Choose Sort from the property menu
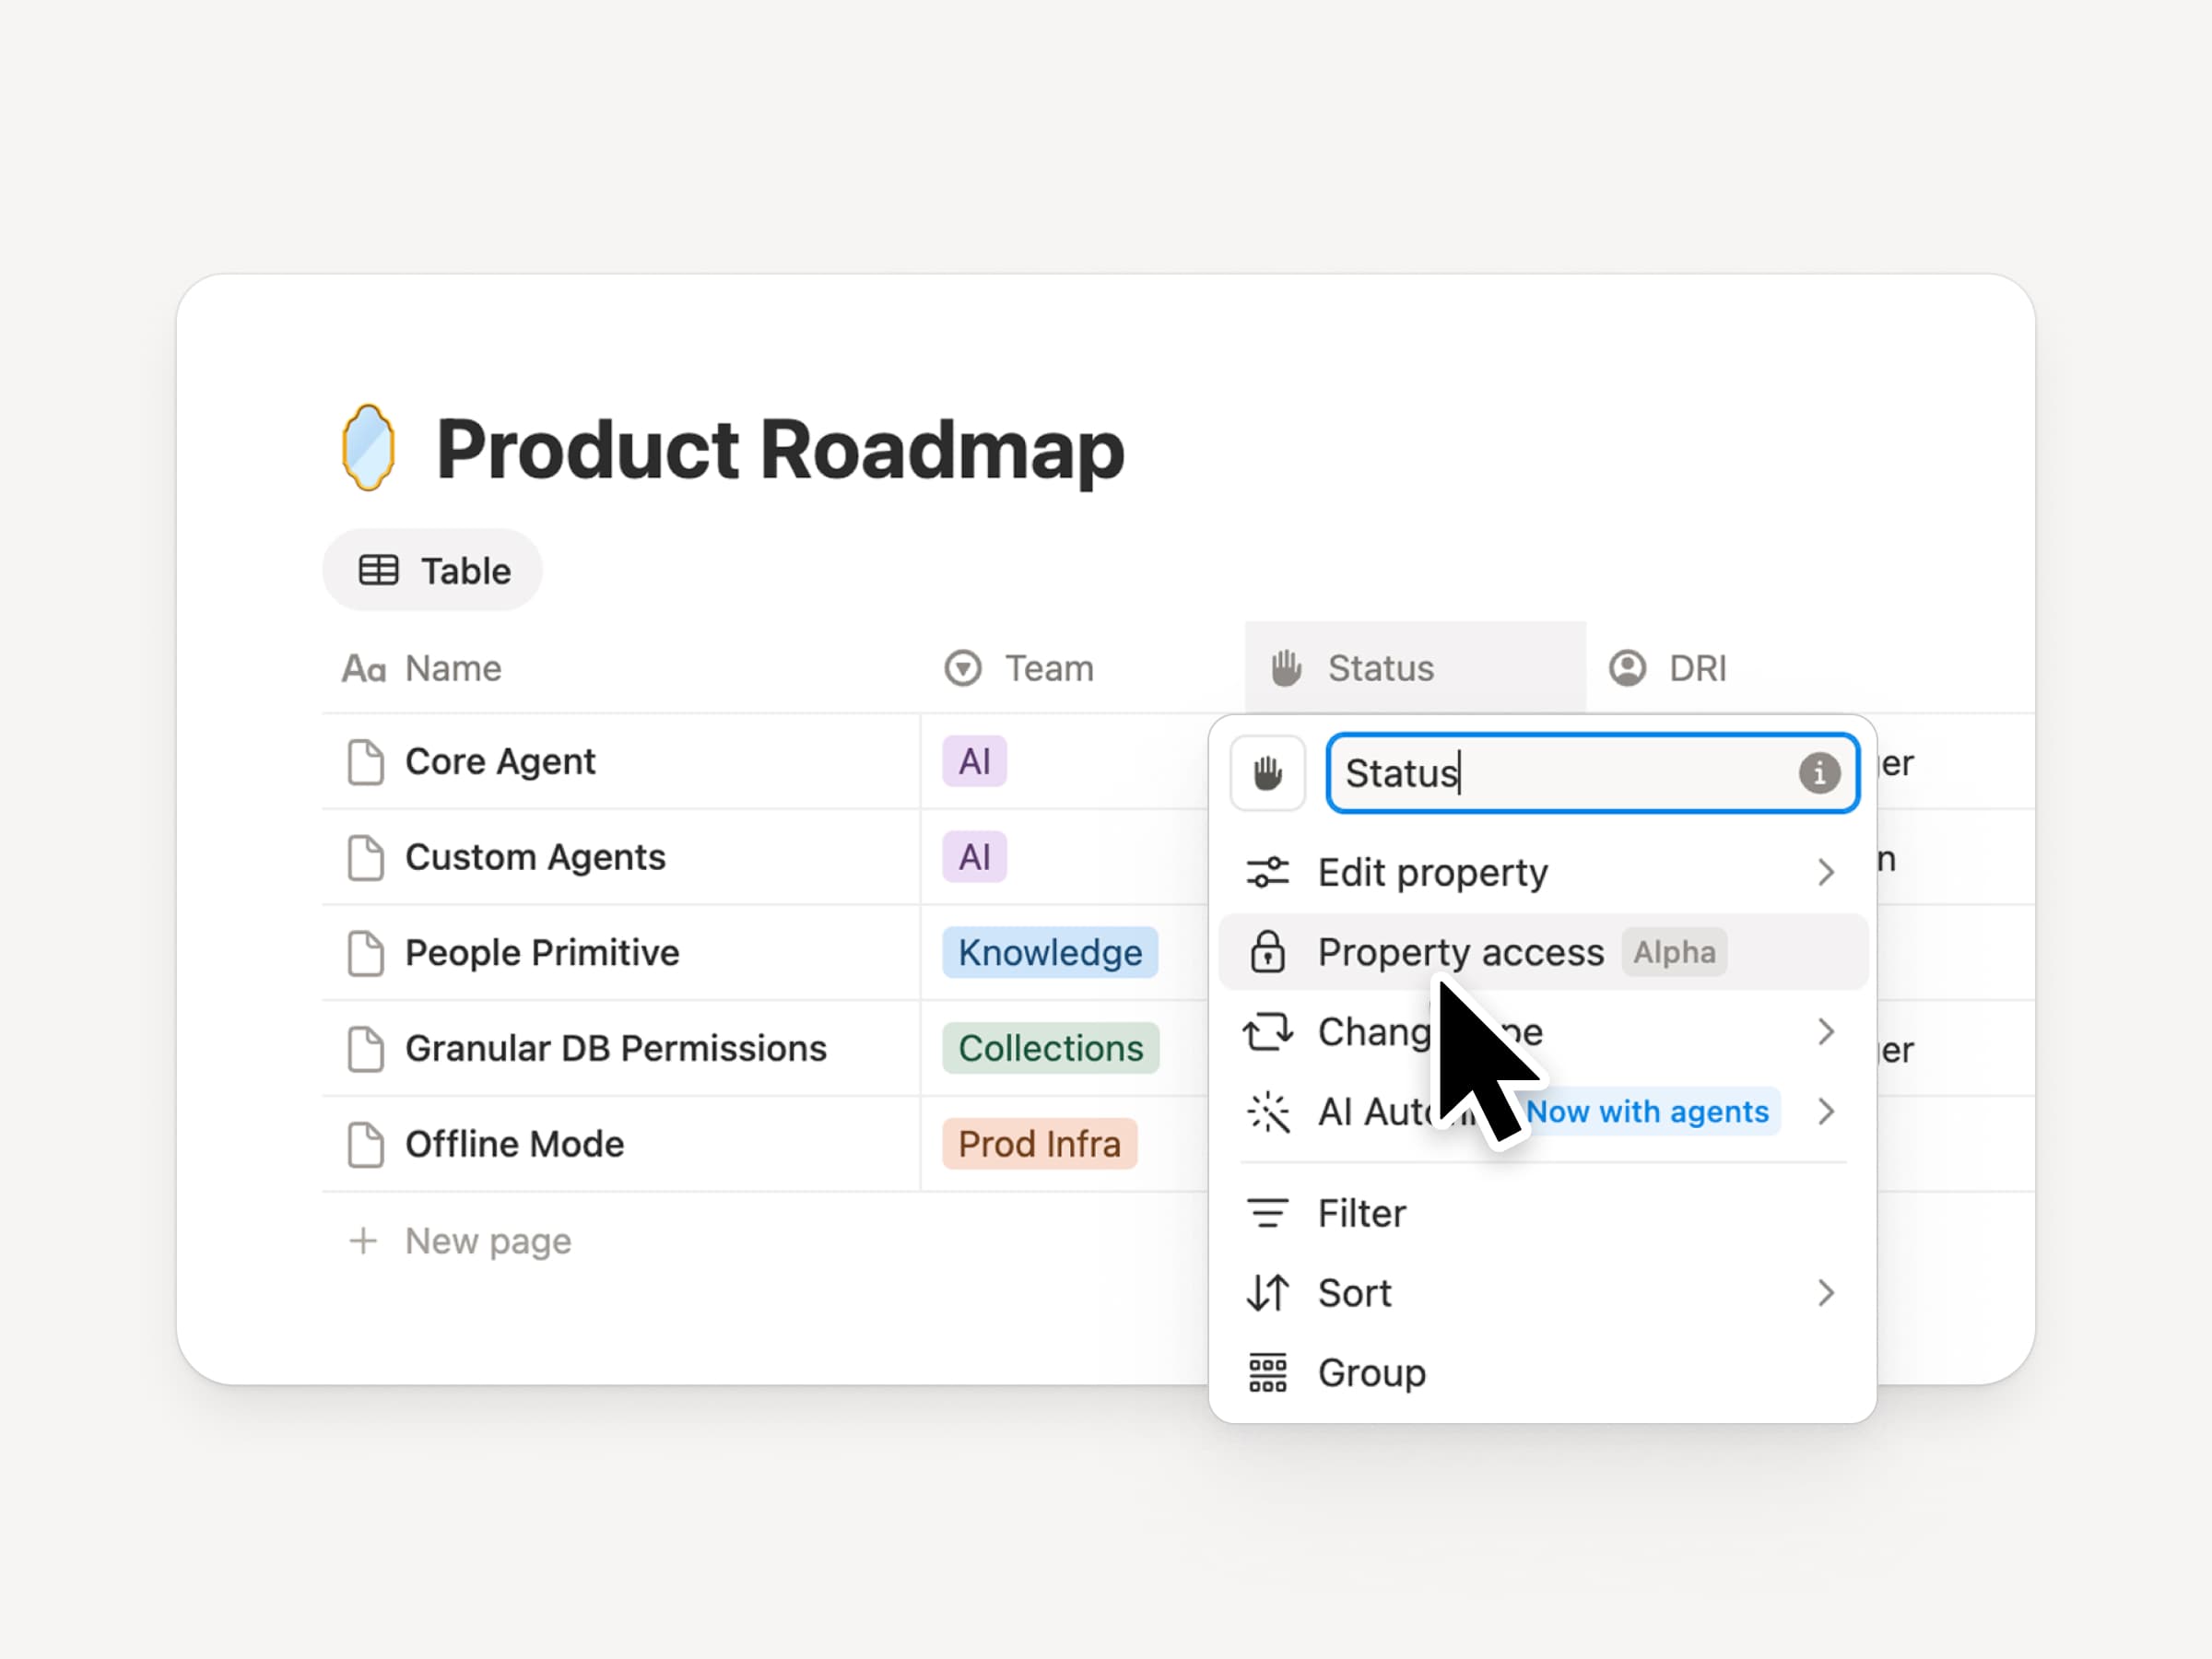The width and height of the screenshot is (2212, 1659). 1542,1293
